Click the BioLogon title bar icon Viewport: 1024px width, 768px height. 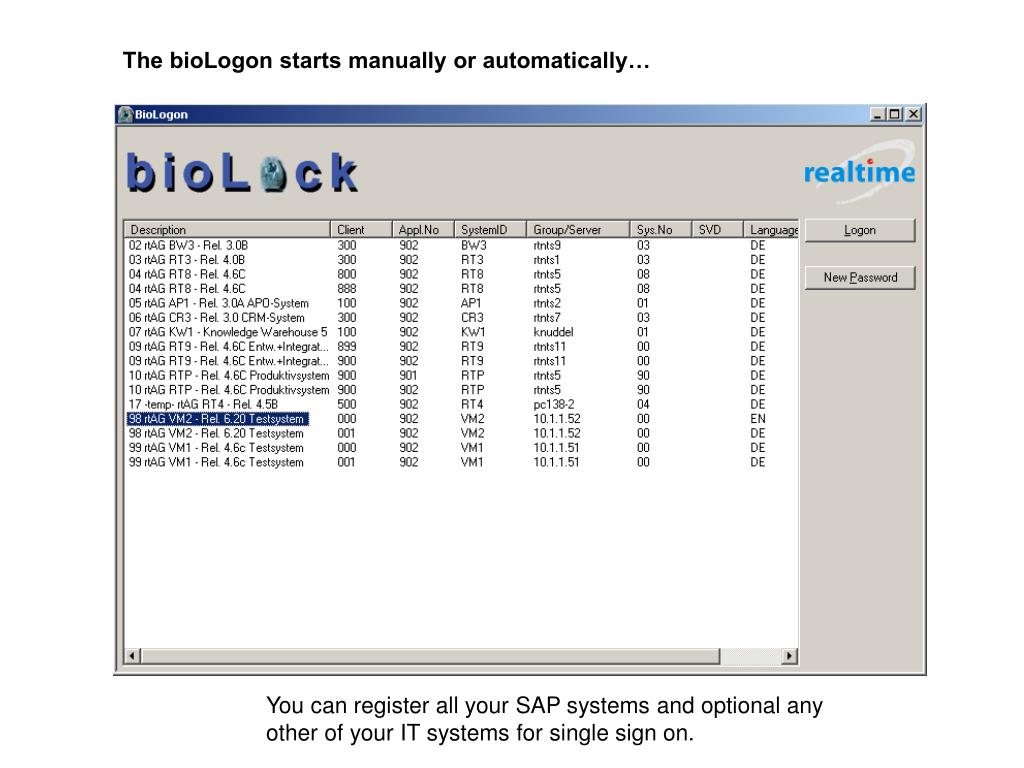125,114
